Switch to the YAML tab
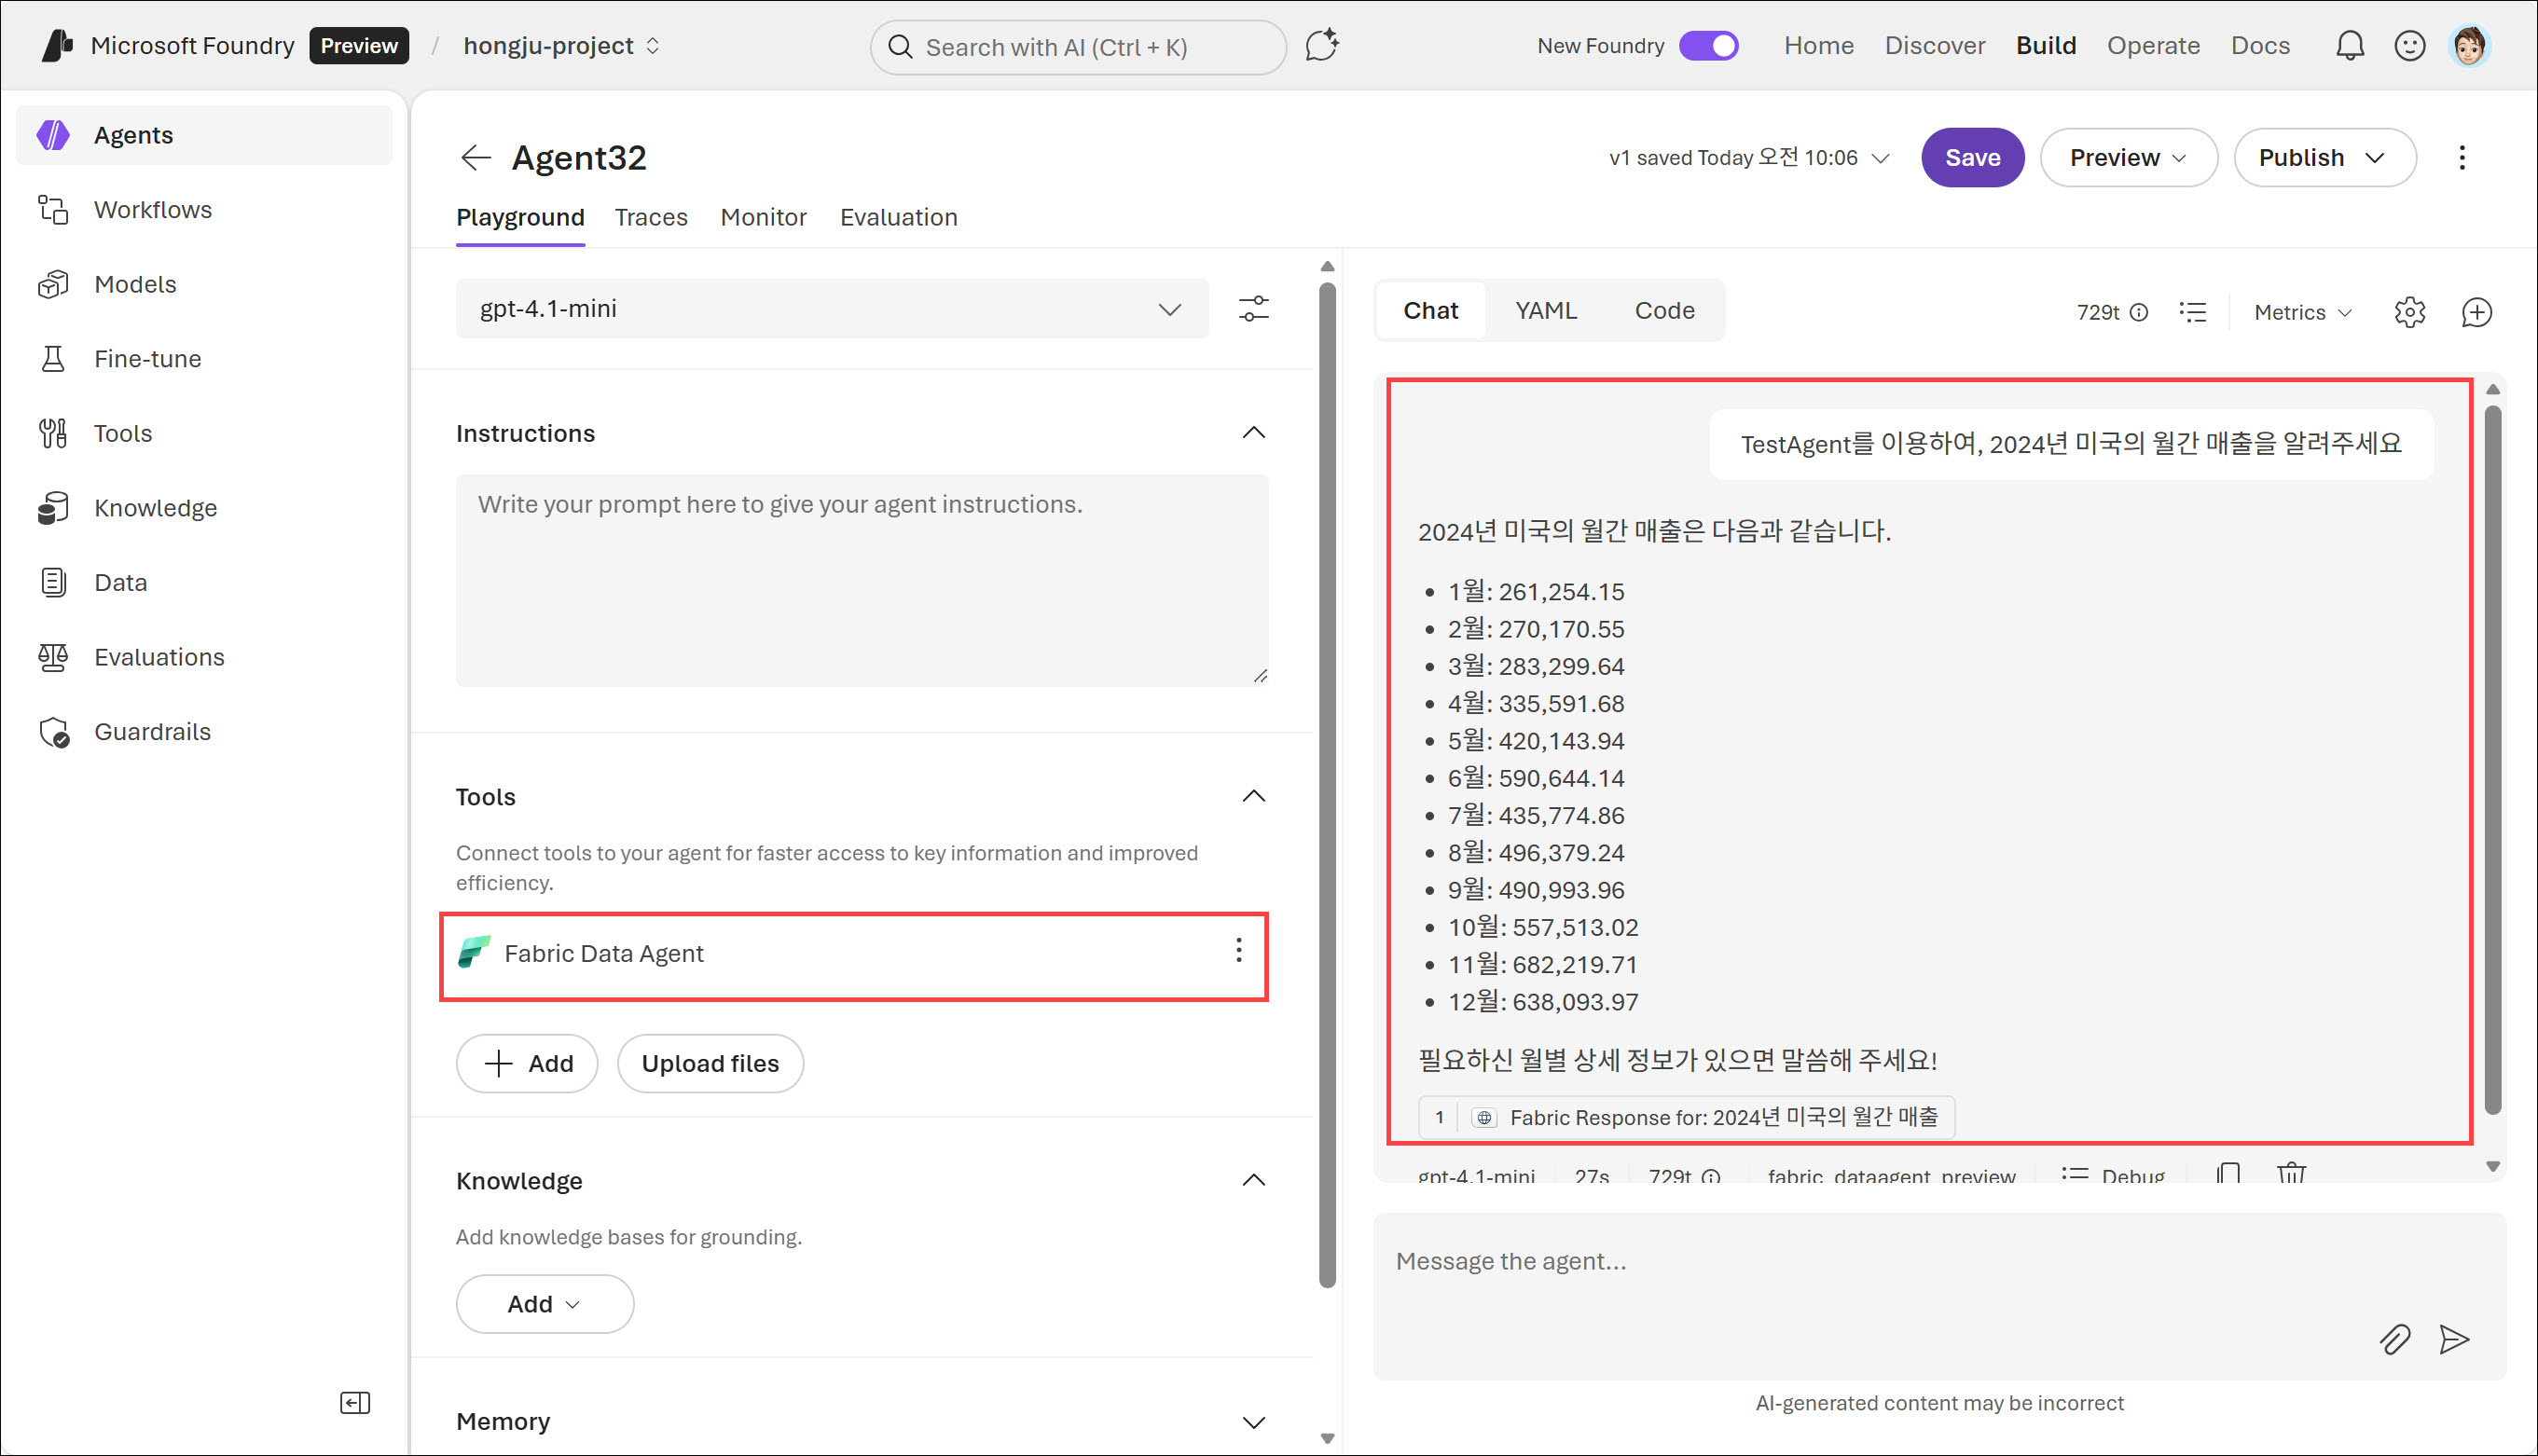 [x=1545, y=311]
